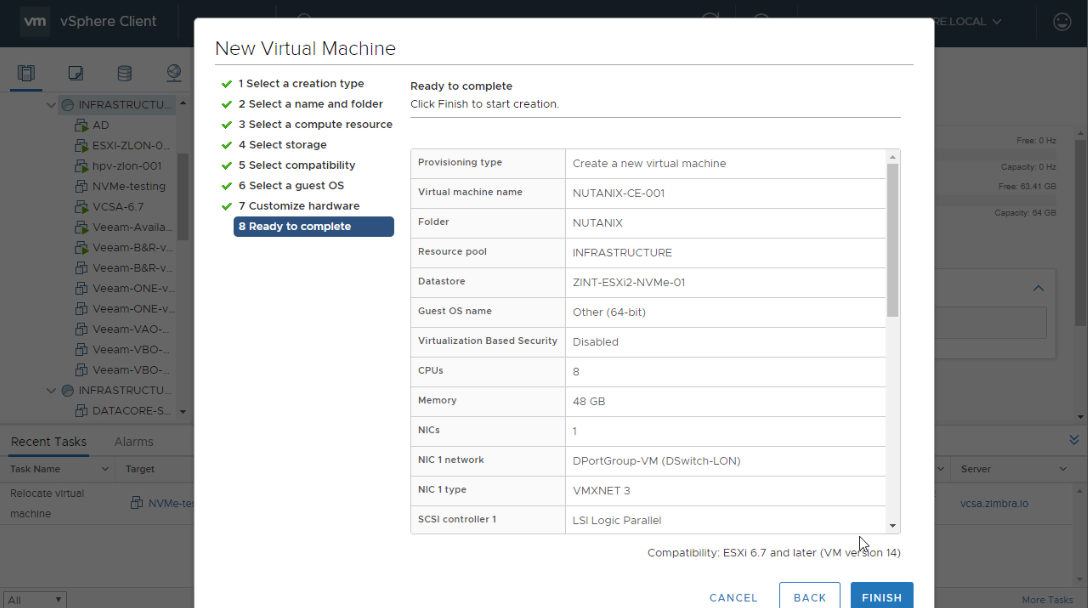The image size is (1088, 608).
Task: Click the LSI Logic Parallel controller value
Action: point(616,521)
